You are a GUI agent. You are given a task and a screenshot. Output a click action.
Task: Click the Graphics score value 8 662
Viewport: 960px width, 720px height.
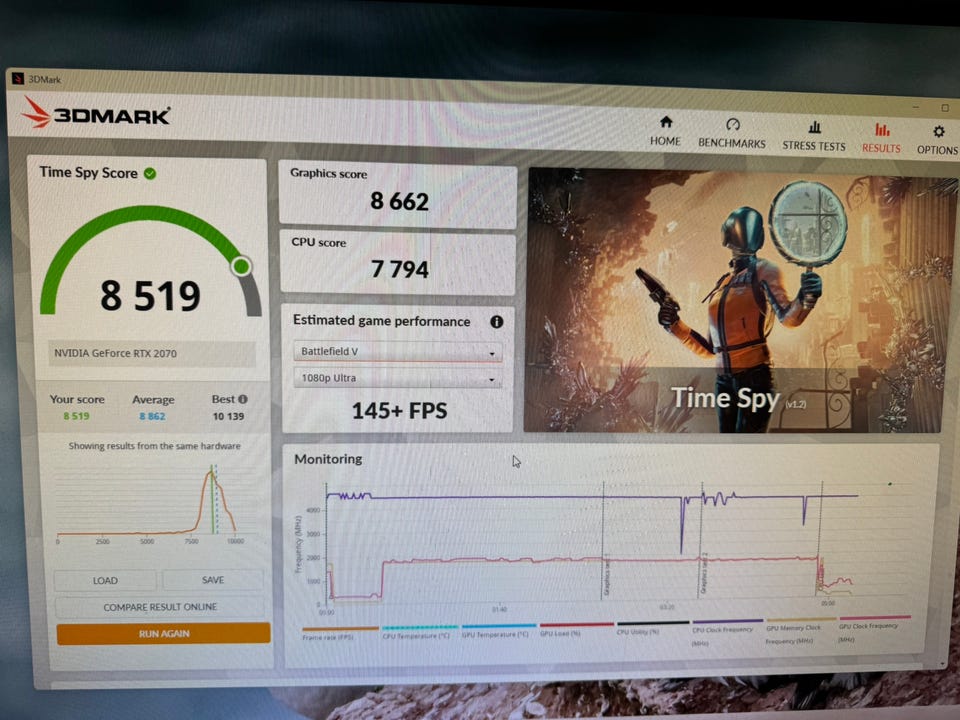click(400, 201)
